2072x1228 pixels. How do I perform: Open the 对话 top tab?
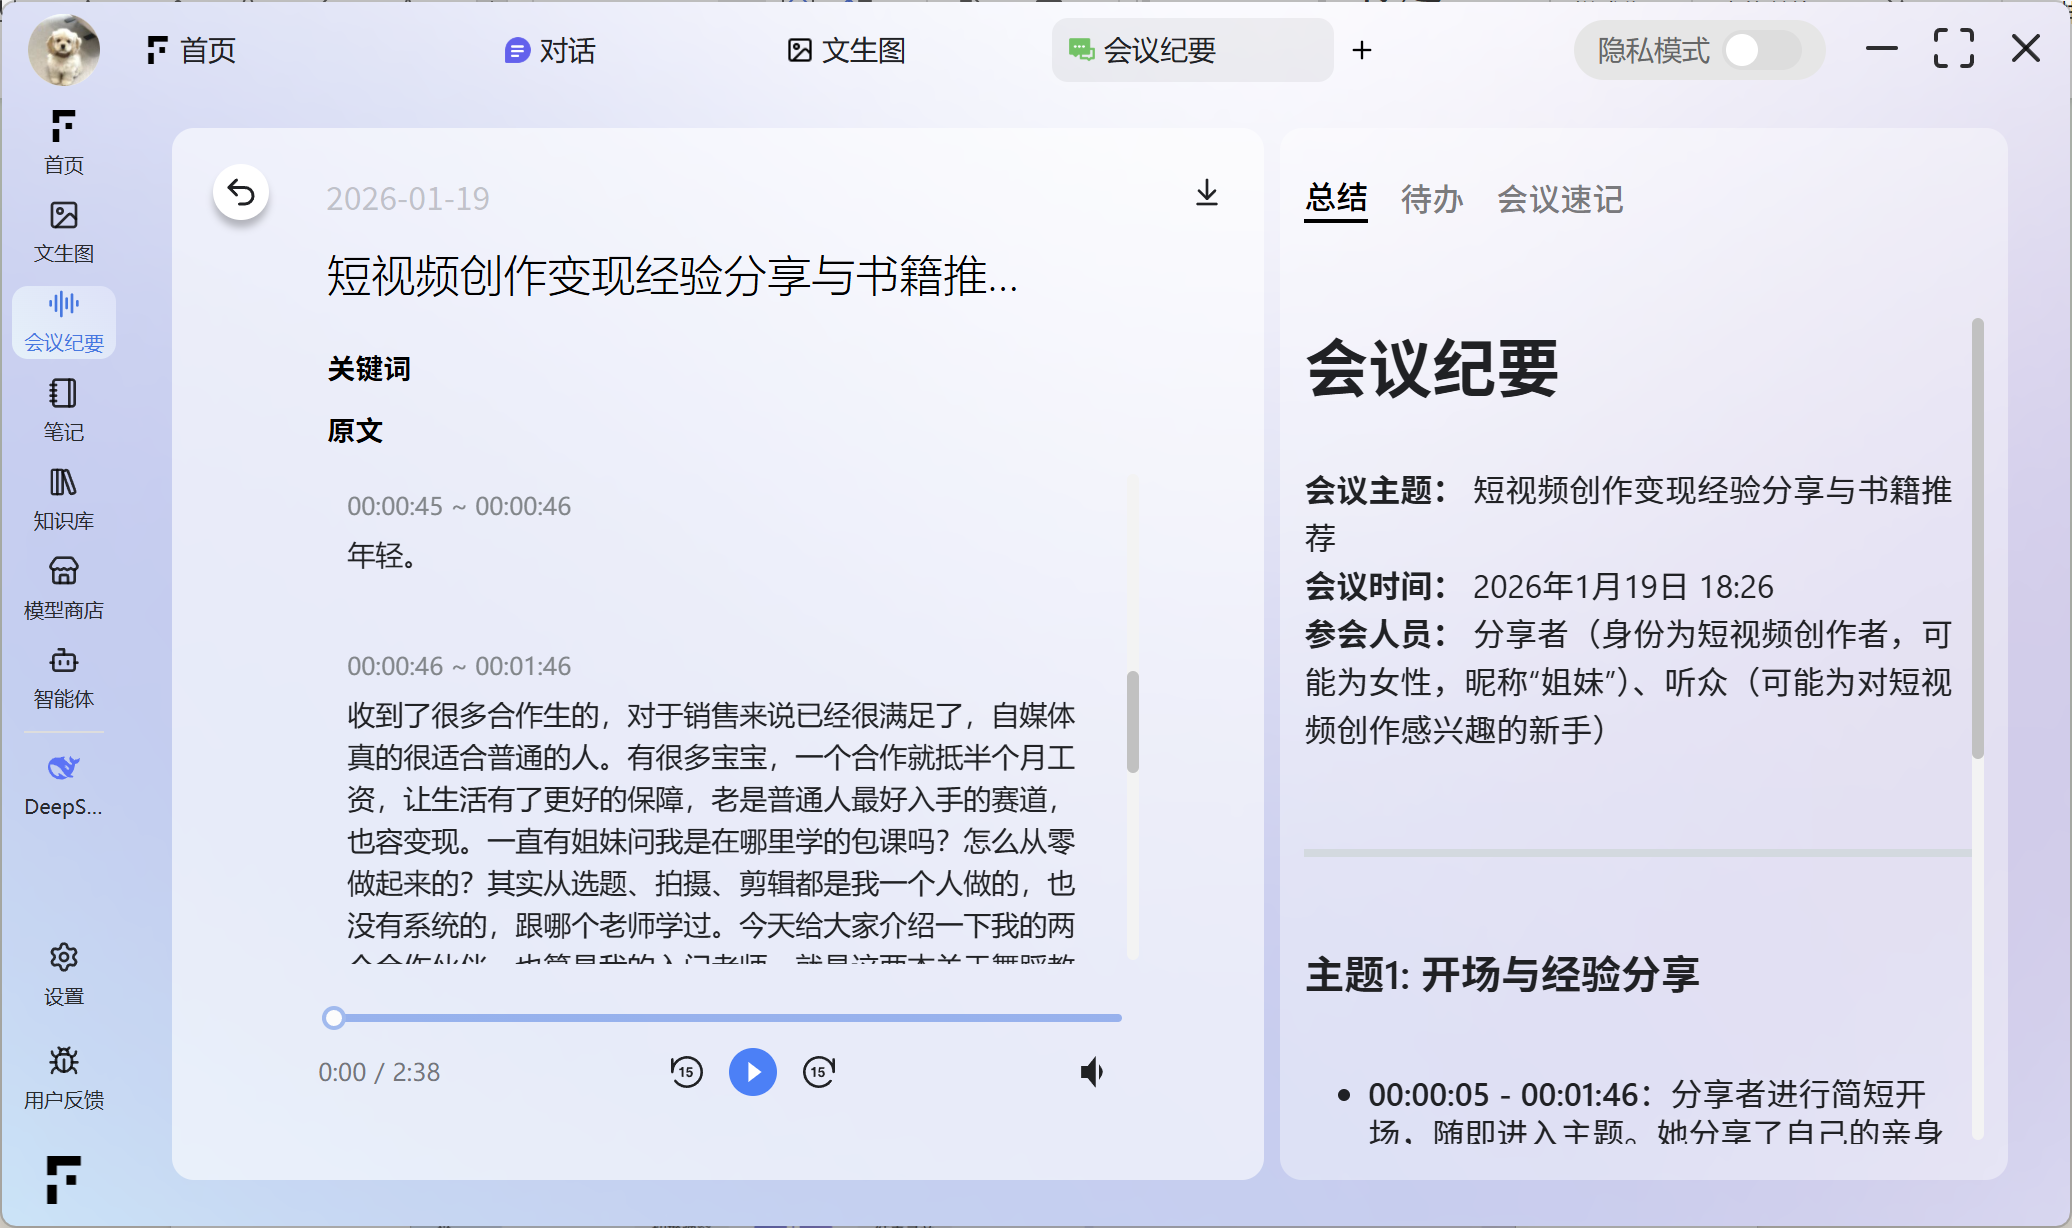click(550, 50)
